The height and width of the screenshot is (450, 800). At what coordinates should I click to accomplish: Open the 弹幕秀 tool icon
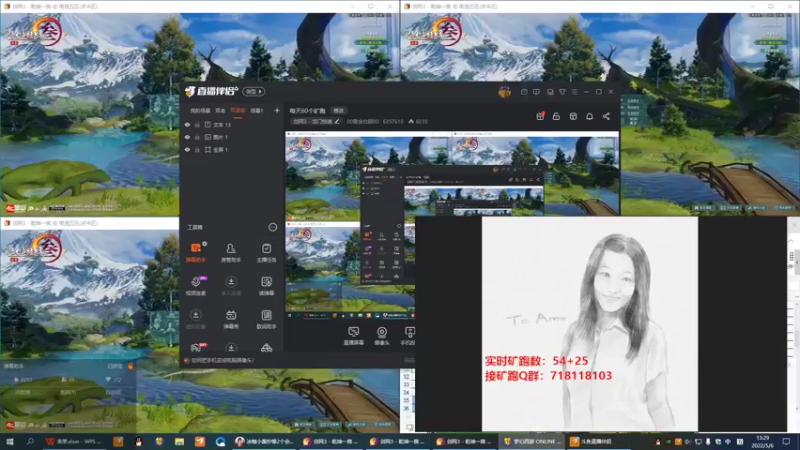coord(231,319)
